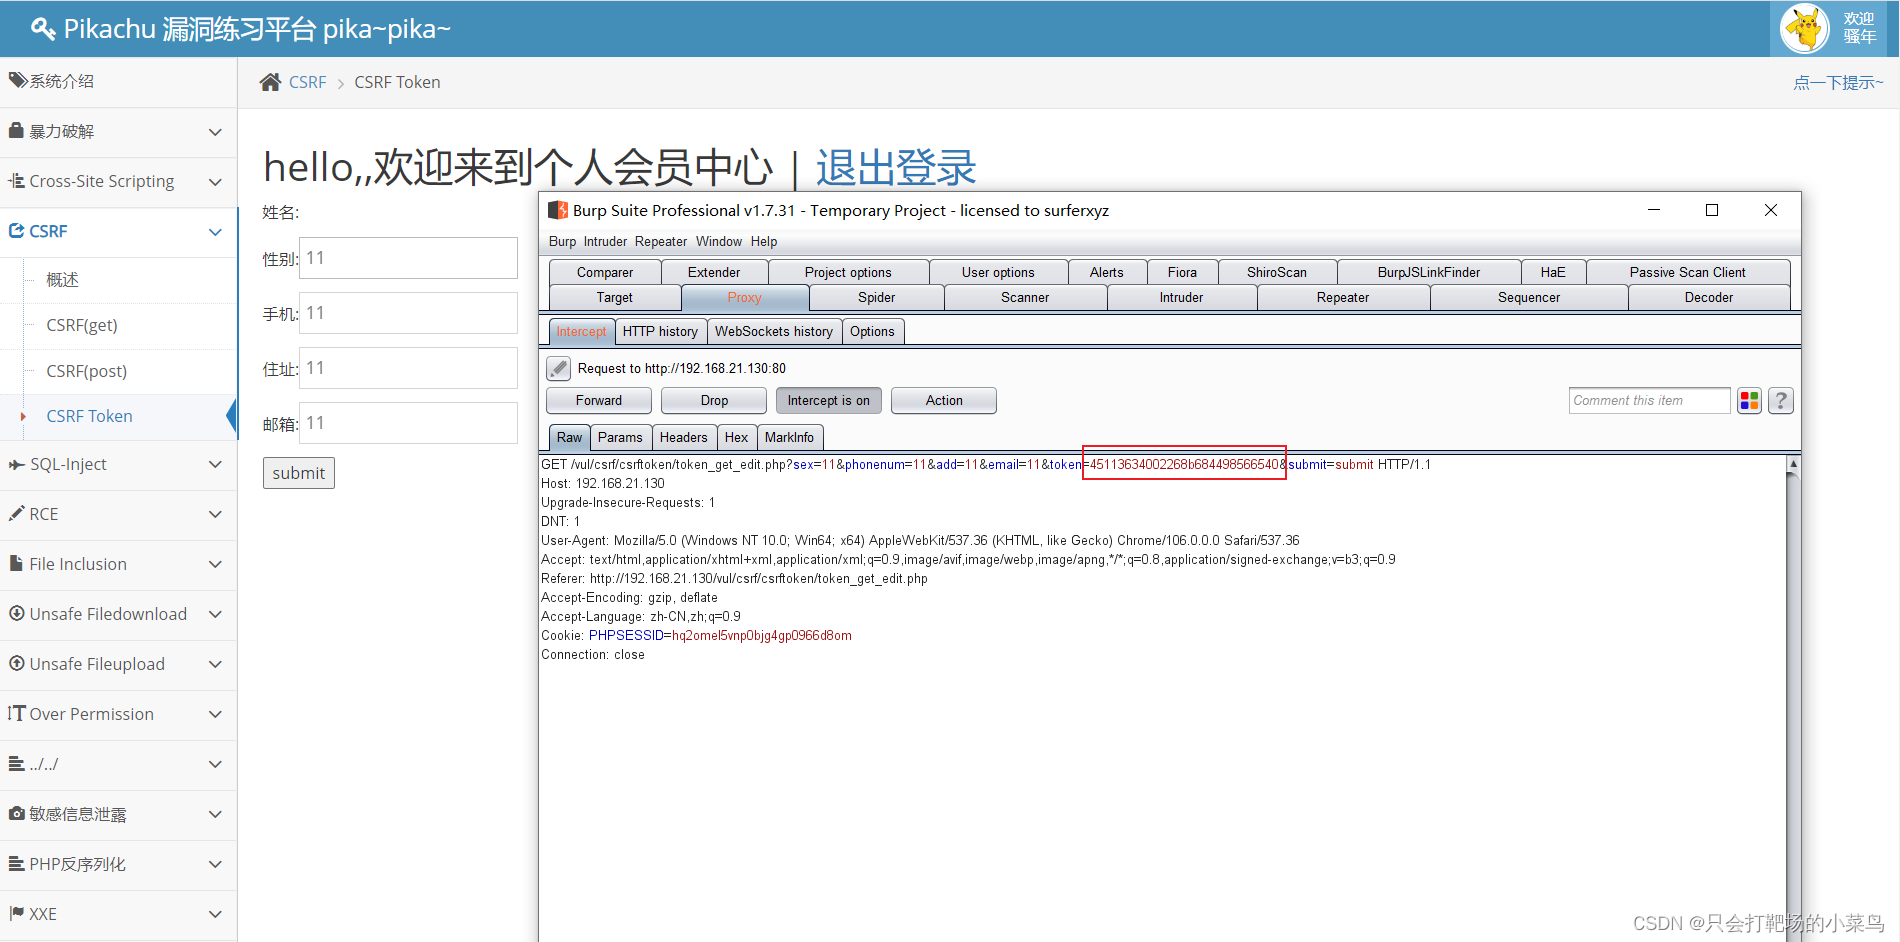Viewport: 1900px width, 942px height.
Task: Click the 退出登录 logout link
Action: coord(896,167)
